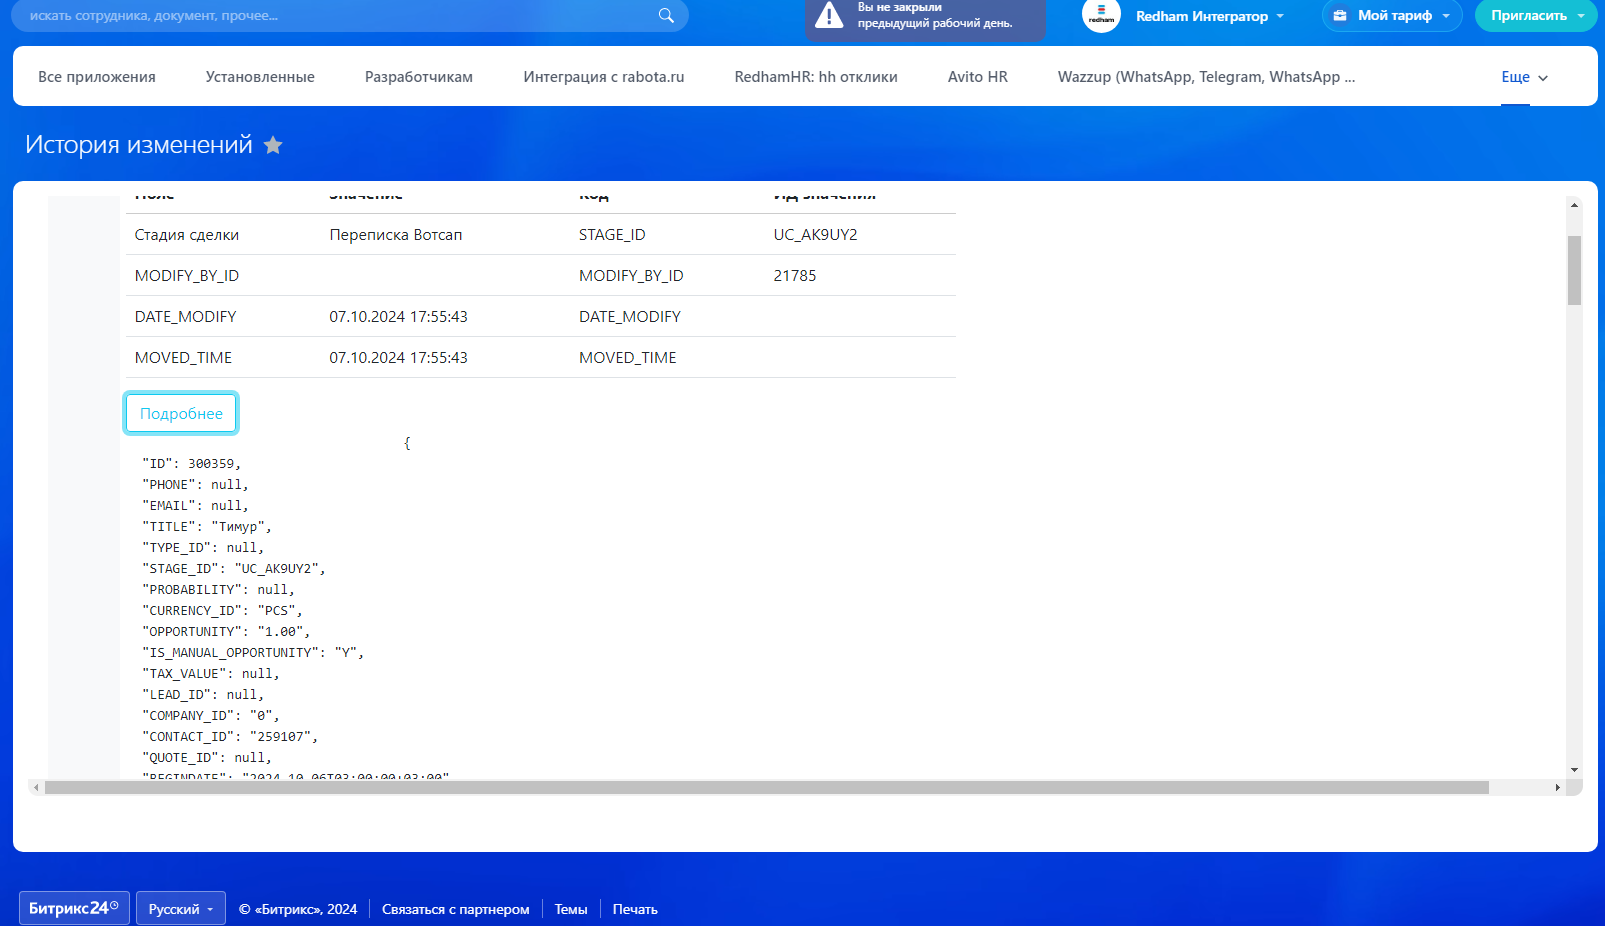The image size is (1605, 926).
Task: Click the Redham profile avatar
Action: 1101,15
